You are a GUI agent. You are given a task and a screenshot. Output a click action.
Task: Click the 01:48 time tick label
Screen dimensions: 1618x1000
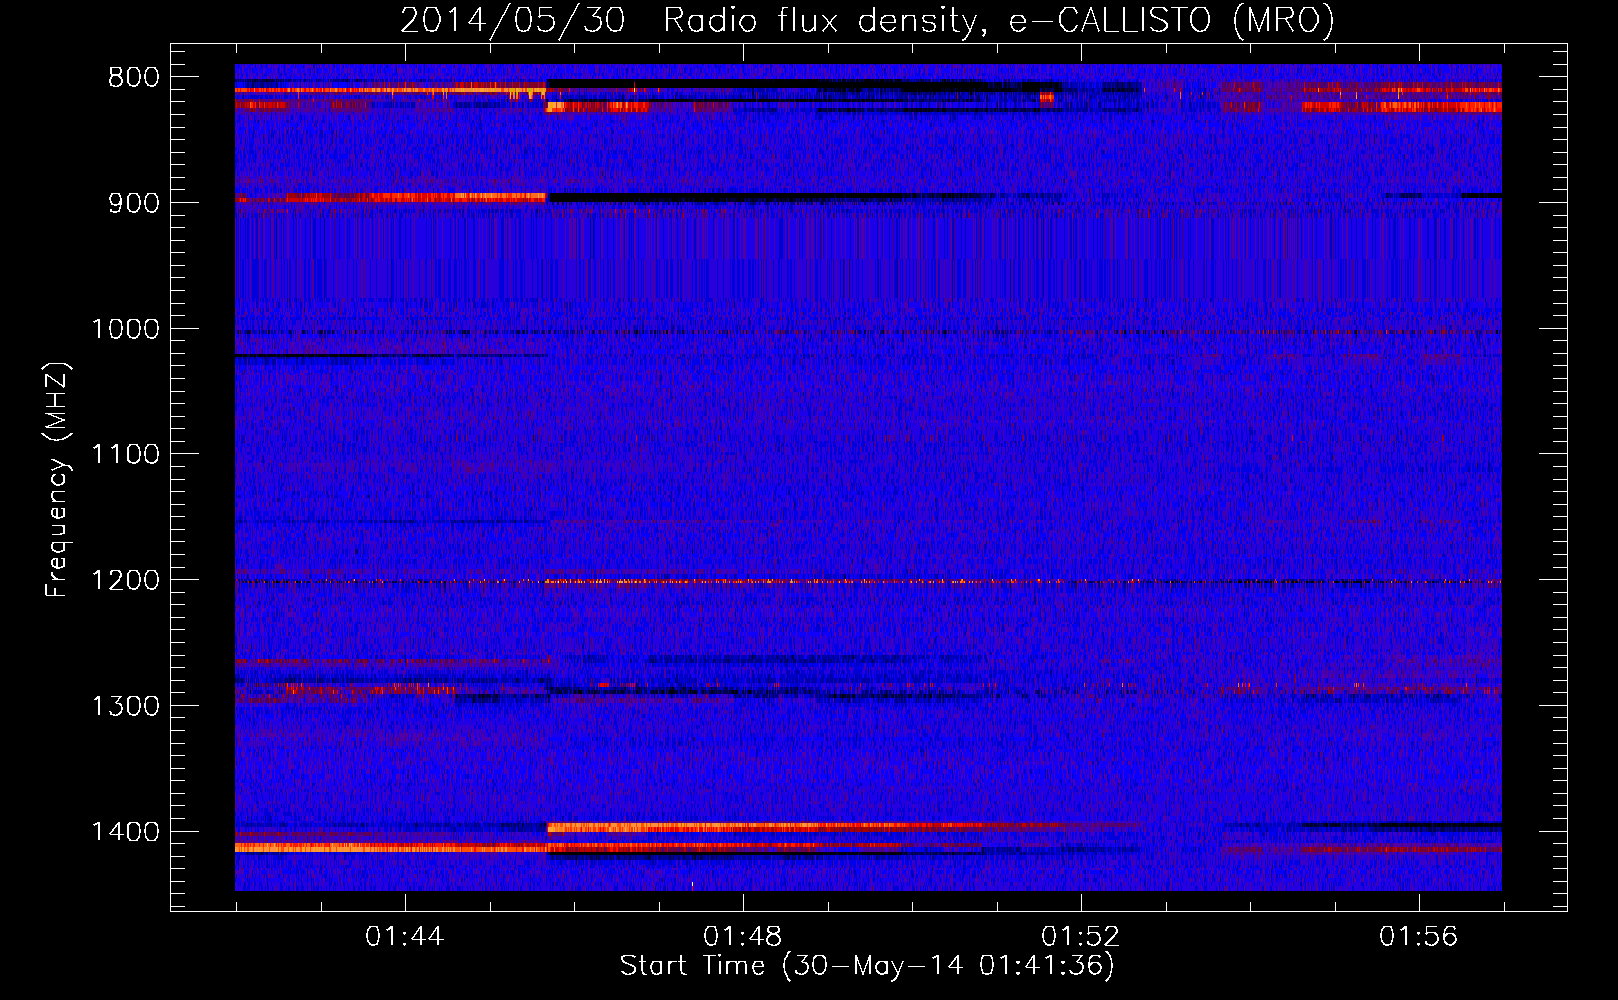click(x=742, y=937)
